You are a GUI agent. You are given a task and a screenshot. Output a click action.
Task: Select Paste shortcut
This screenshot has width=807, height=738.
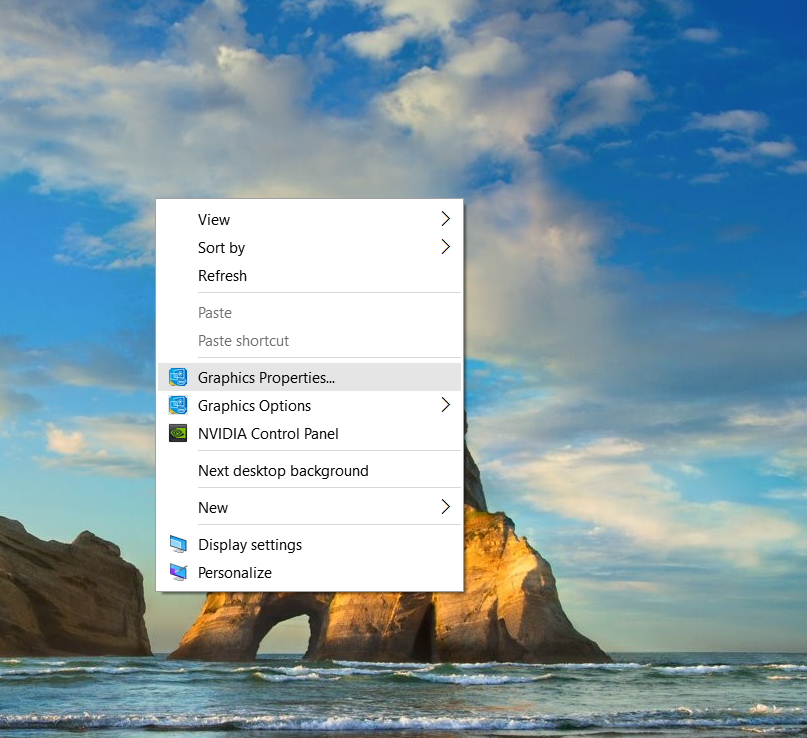(243, 341)
